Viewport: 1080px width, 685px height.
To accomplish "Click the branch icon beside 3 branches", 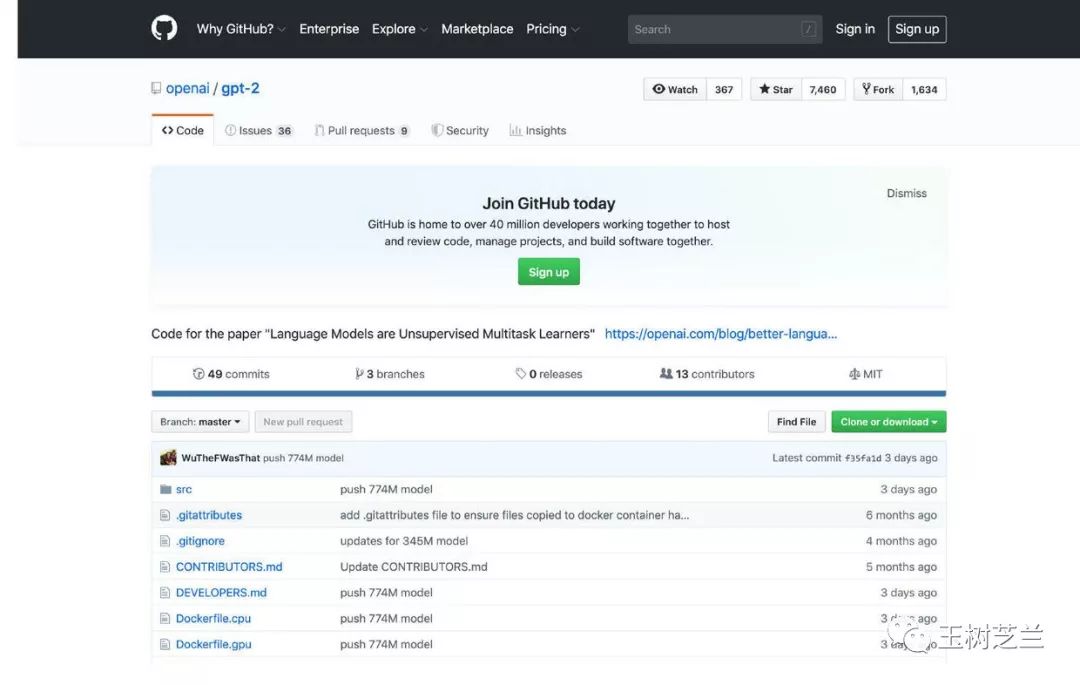I will pyautogui.click(x=359, y=374).
